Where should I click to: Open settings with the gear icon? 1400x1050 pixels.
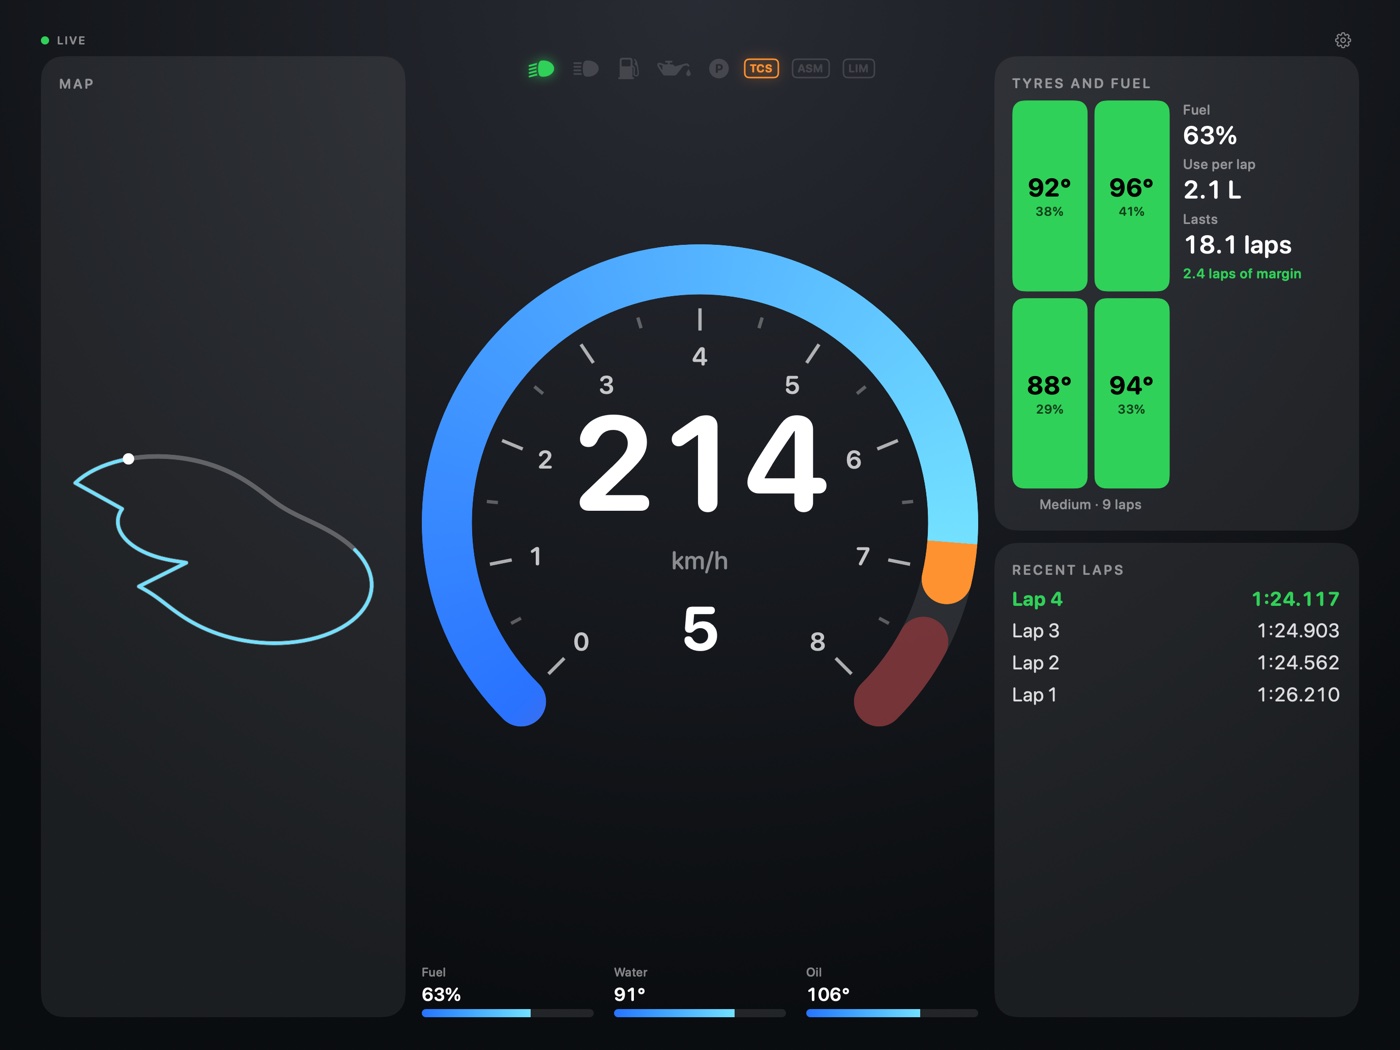click(x=1343, y=40)
